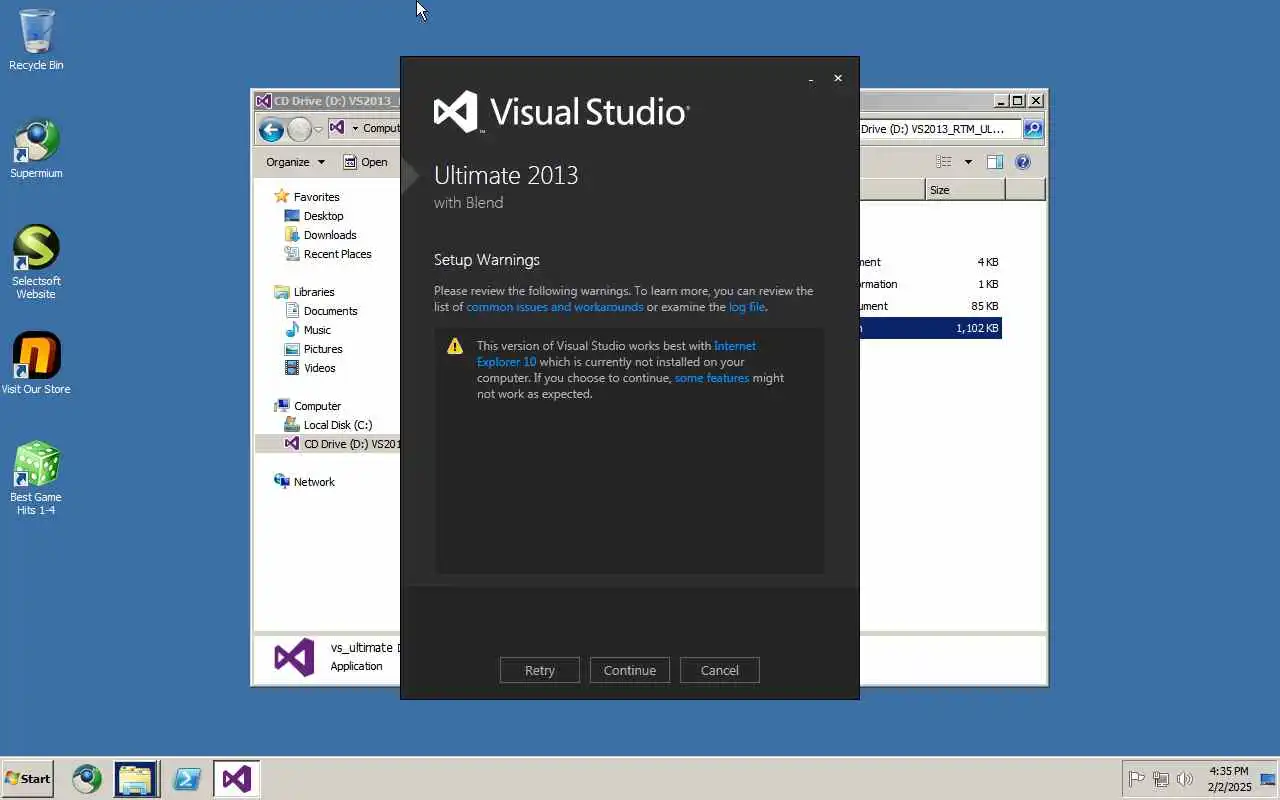Open Best Game Hits 1-4 desktop icon
1280x800 pixels.
(x=36, y=478)
